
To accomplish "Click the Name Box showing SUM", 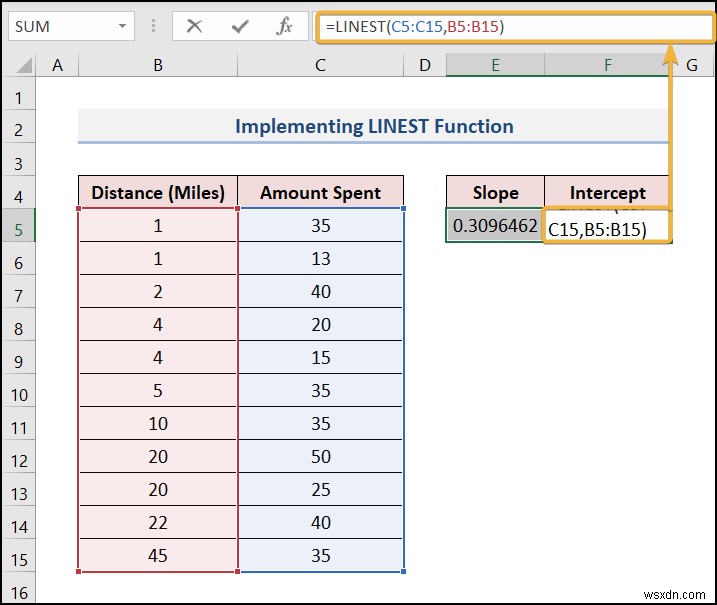I will [71, 26].
